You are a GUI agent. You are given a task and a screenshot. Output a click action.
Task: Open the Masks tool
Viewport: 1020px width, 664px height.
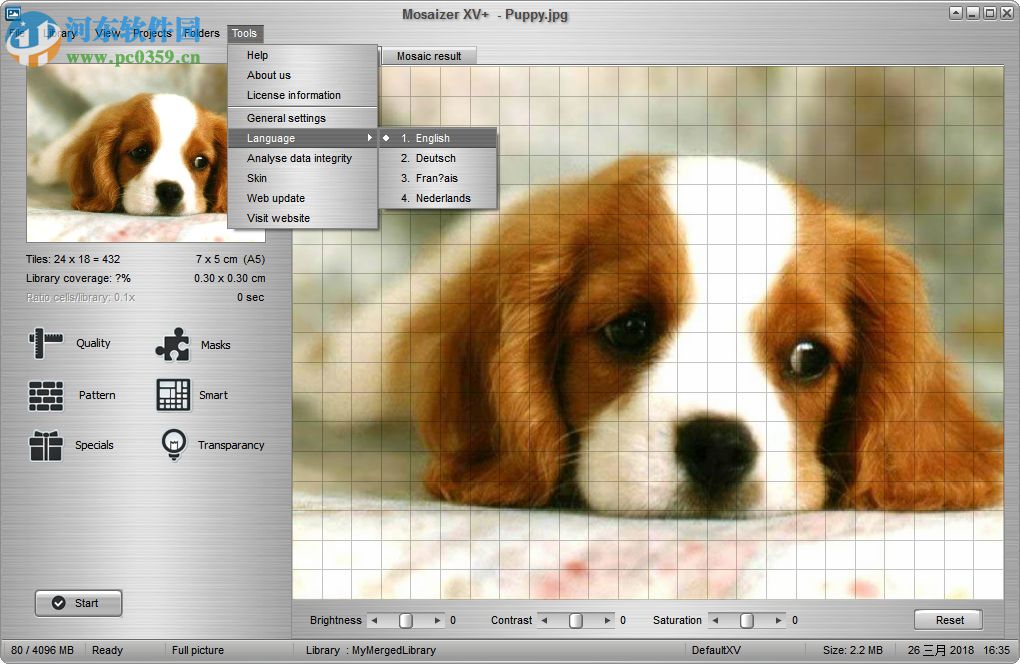(x=172, y=343)
